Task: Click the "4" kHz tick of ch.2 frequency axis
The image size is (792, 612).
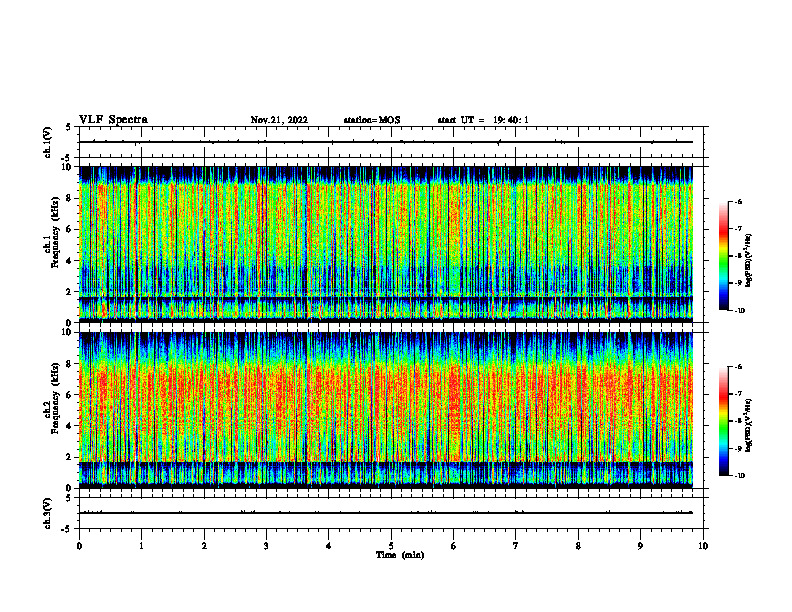Action: pyautogui.click(x=70, y=426)
